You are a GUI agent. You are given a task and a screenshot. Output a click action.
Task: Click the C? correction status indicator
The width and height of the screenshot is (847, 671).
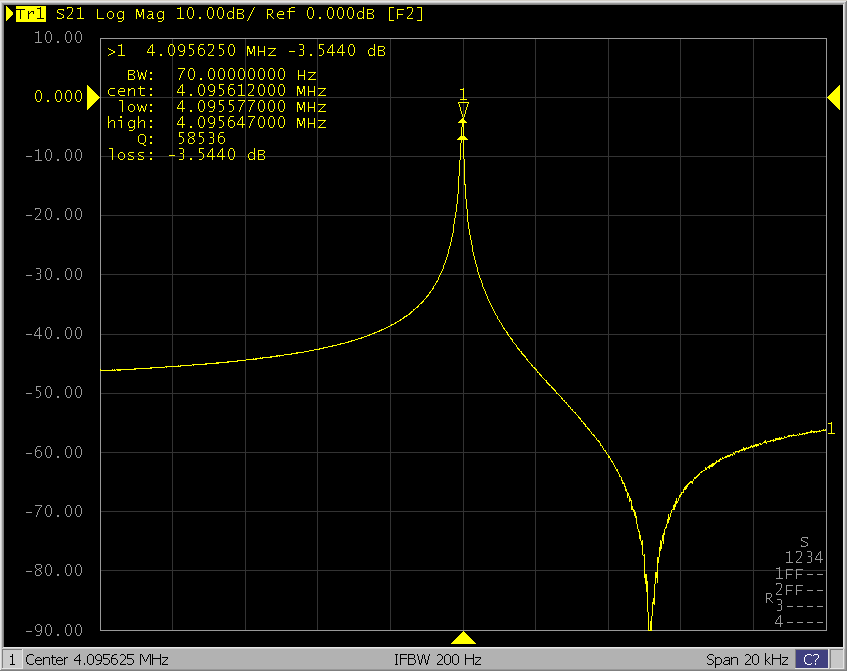(x=811, y=660)
